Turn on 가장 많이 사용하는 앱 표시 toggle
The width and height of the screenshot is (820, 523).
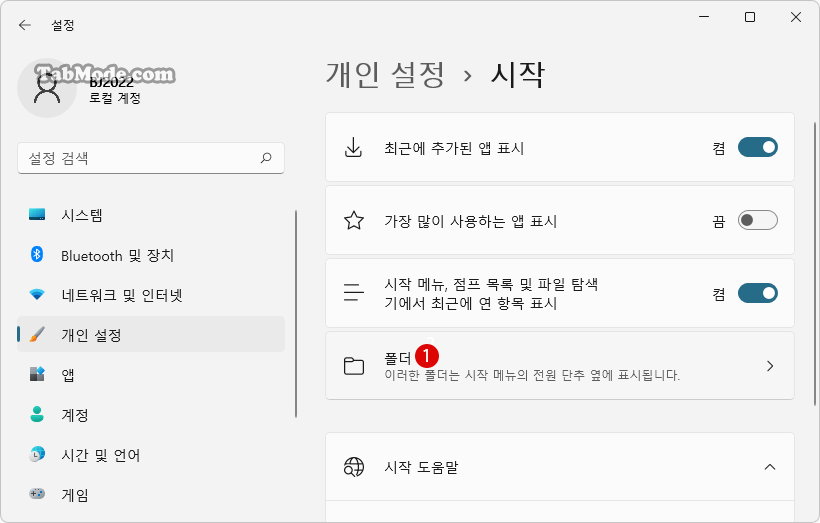(758, 220)
